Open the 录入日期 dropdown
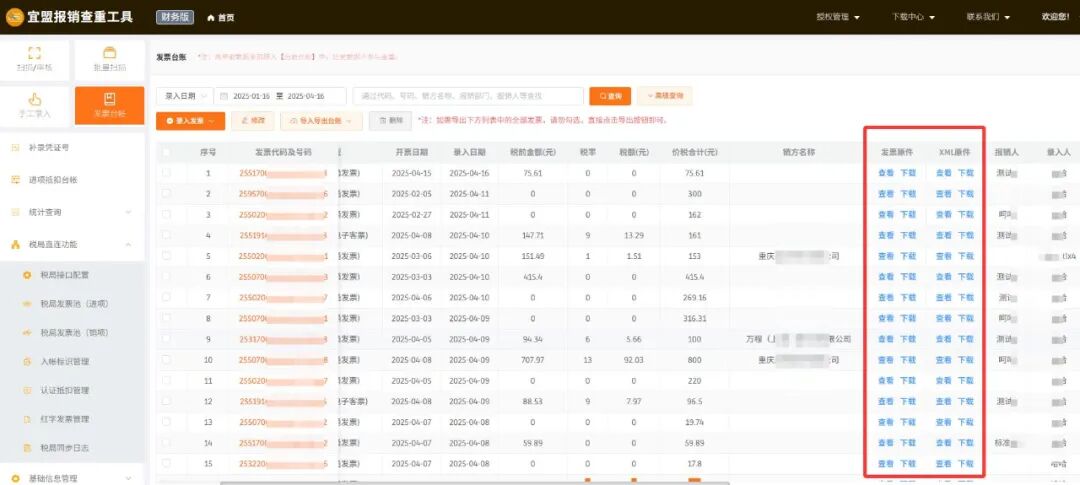This screenshot has width=1080, height=485. click(x=184, y=96)
